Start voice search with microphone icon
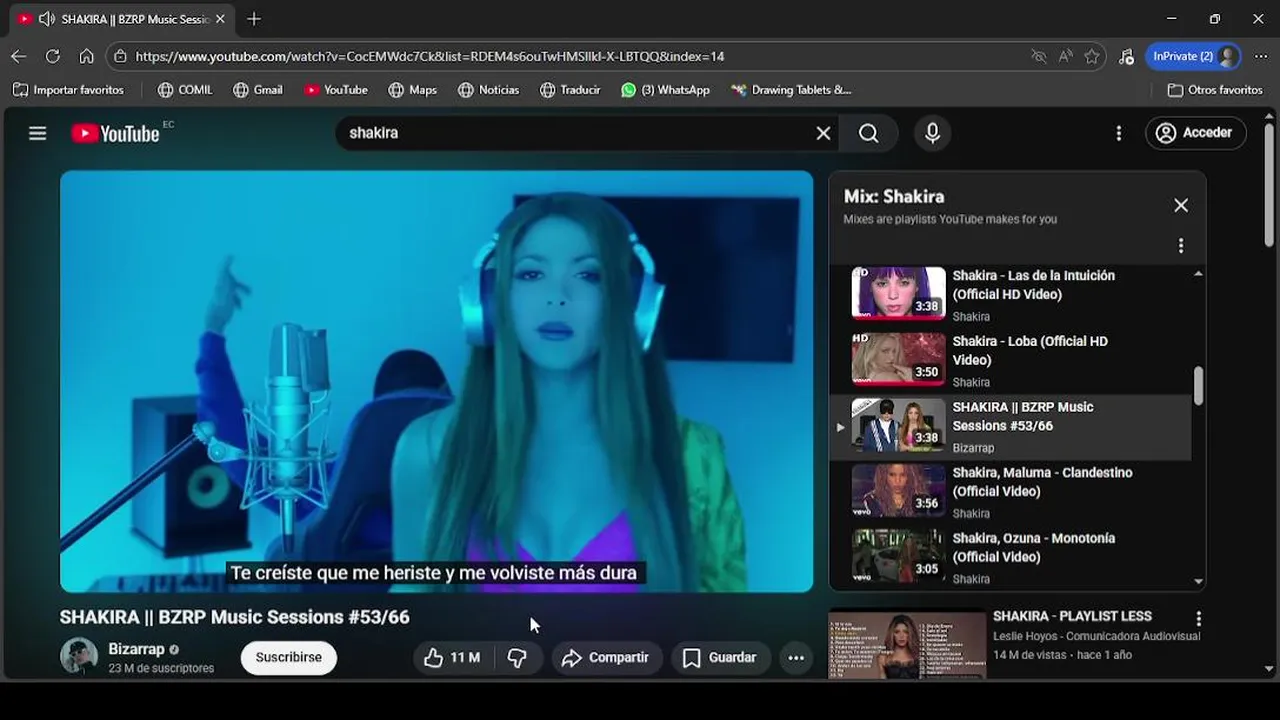The height and width of the screenshot is (720, 1280). [932, 133]
